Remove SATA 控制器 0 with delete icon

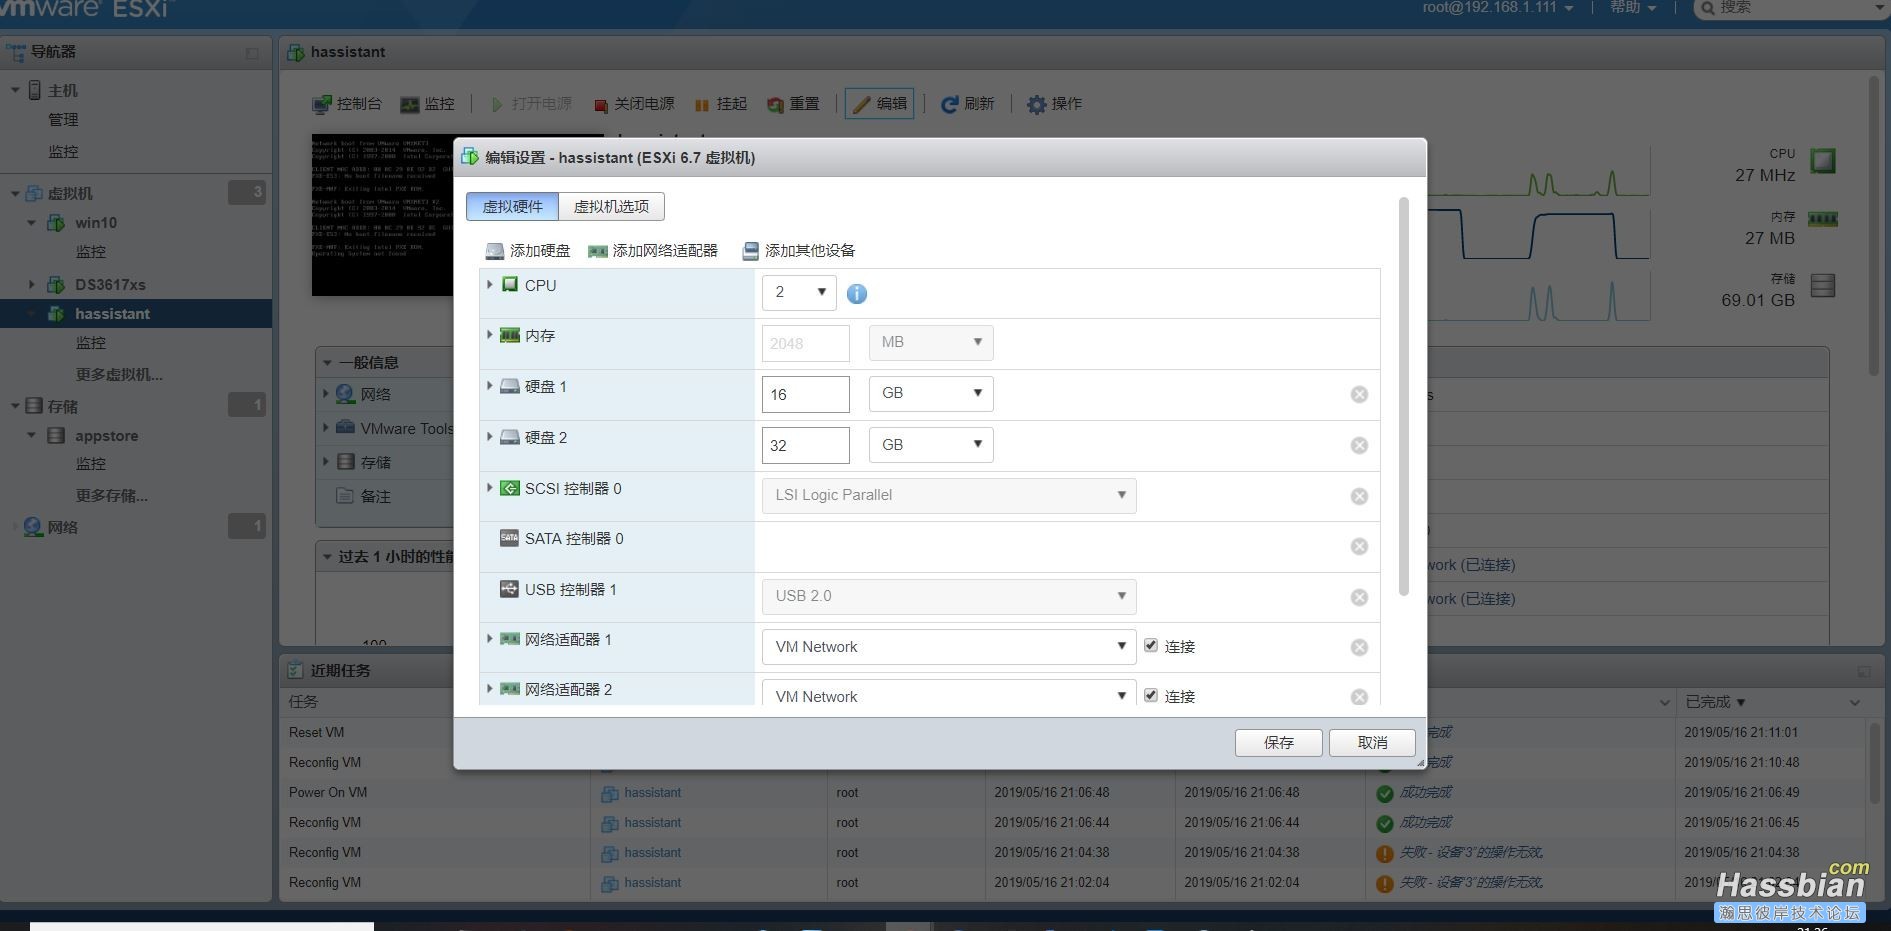tap(1359, 547)
